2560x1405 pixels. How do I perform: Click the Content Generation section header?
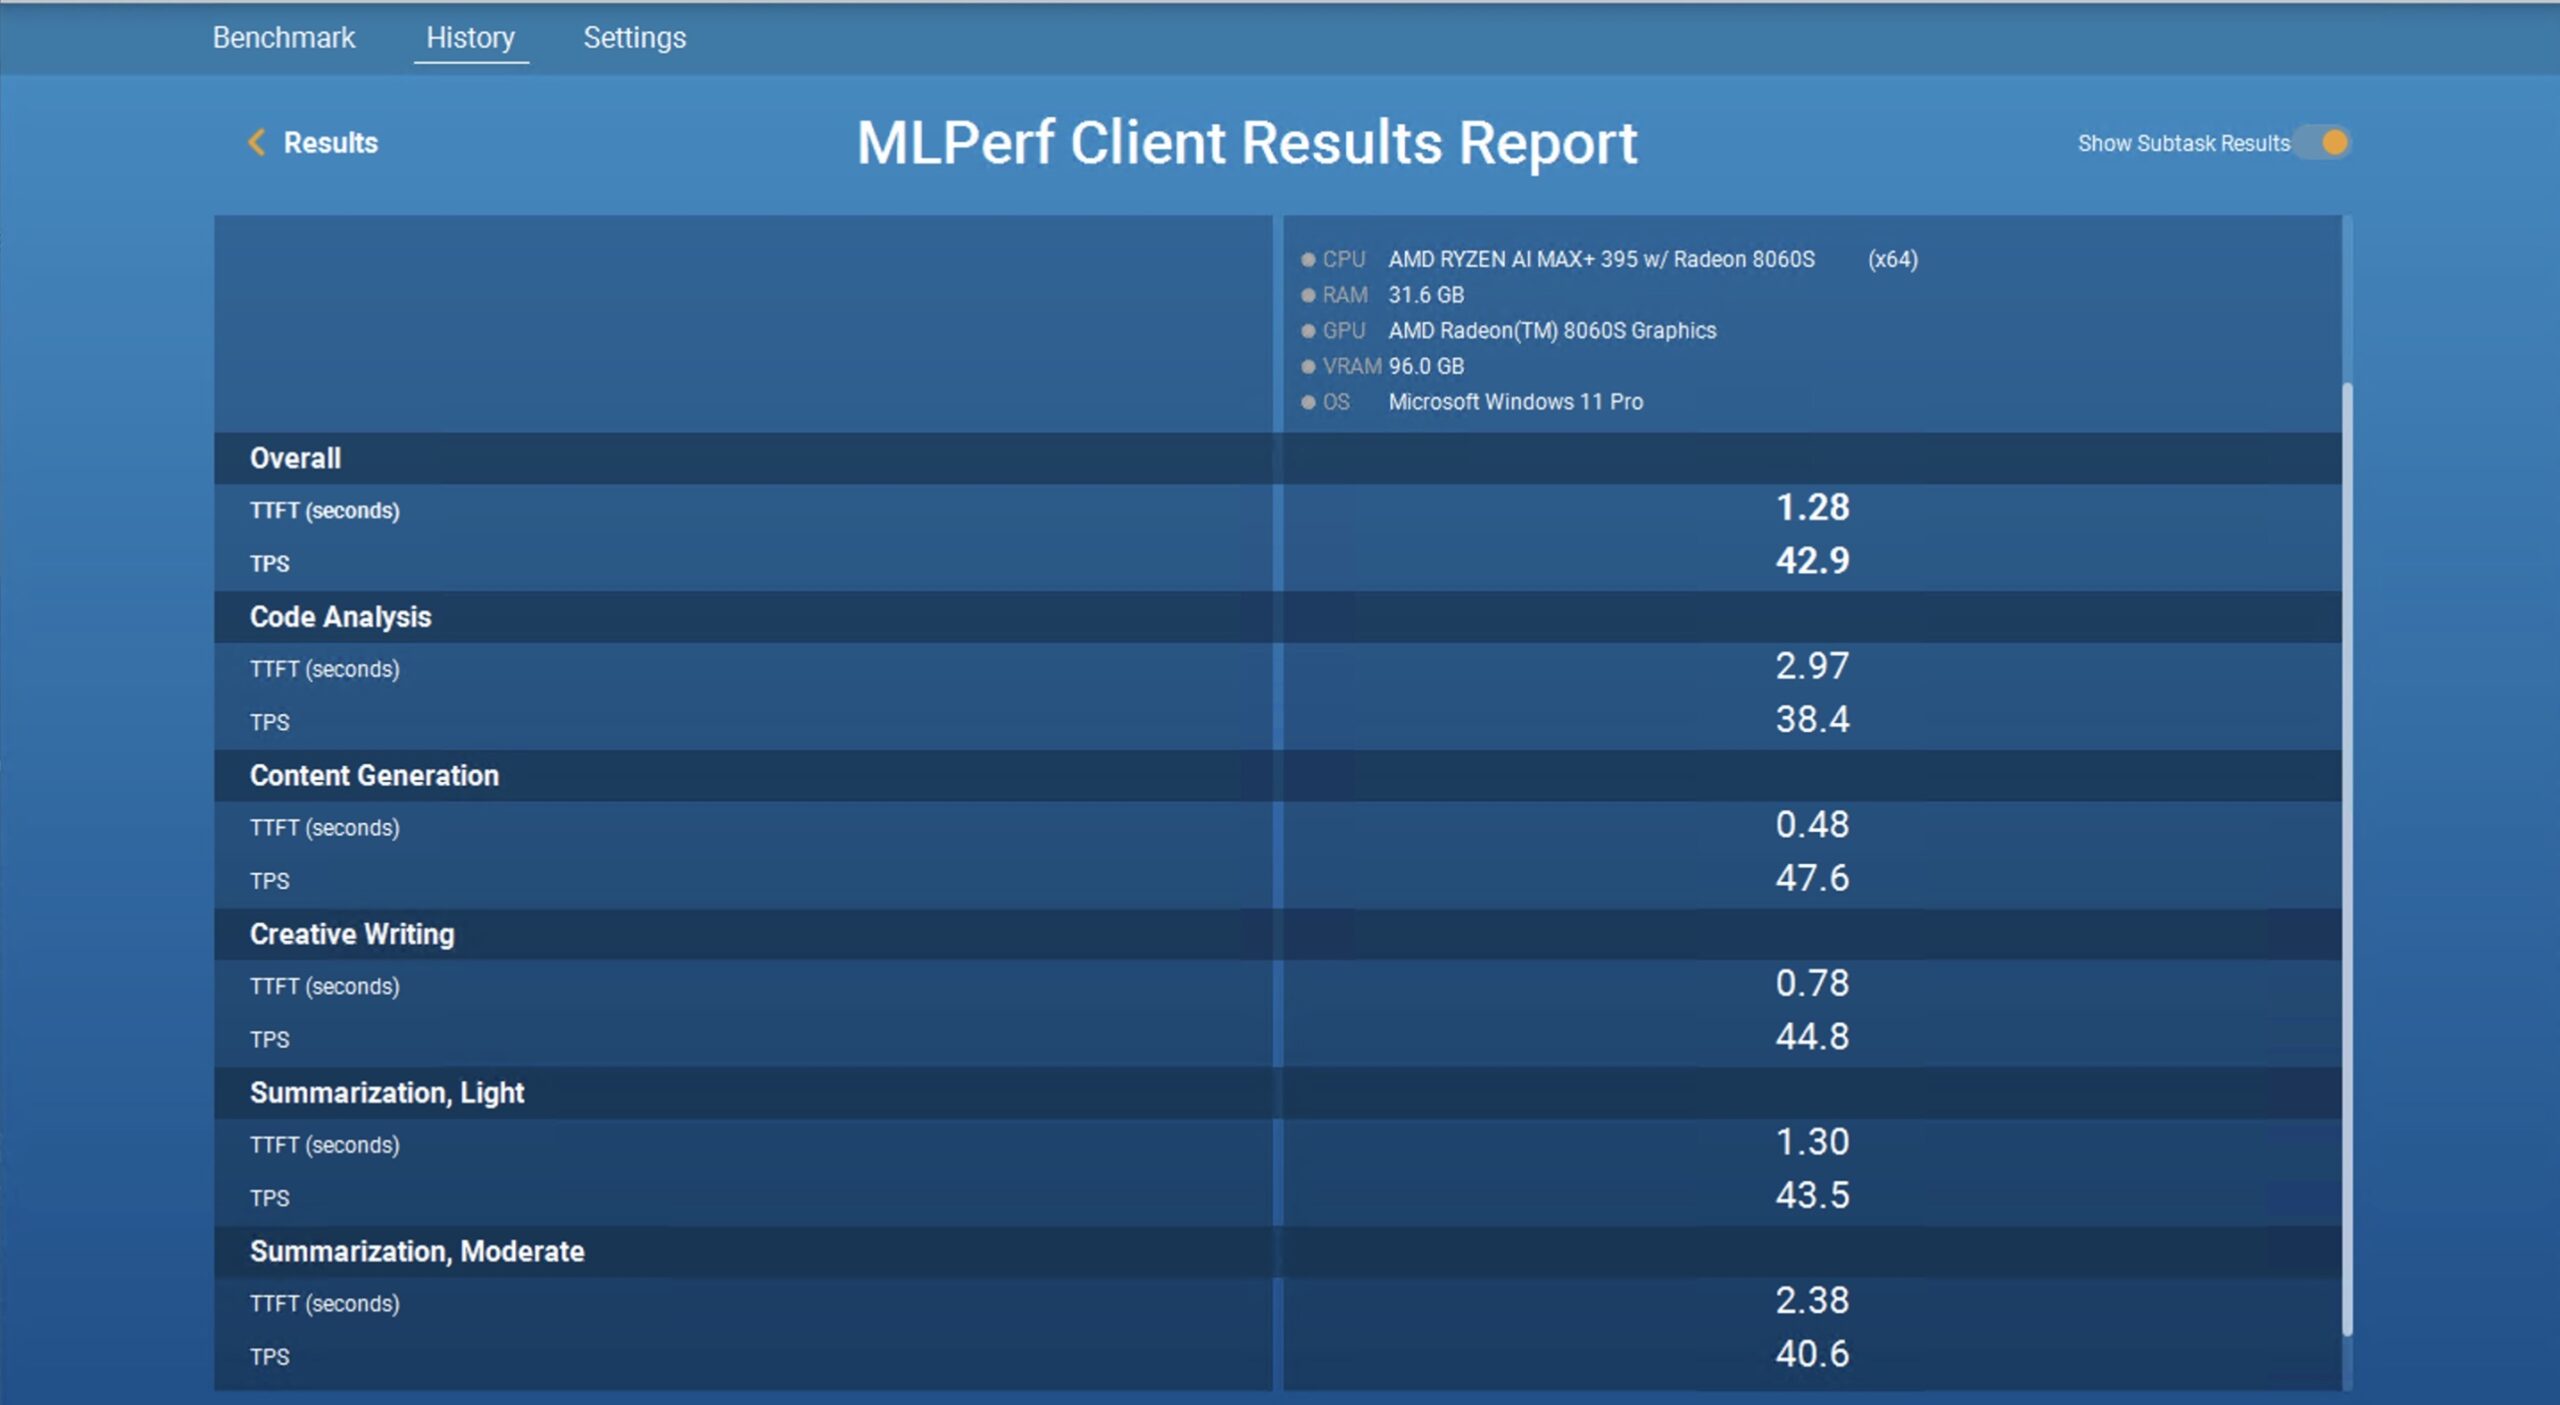[374, 775]
